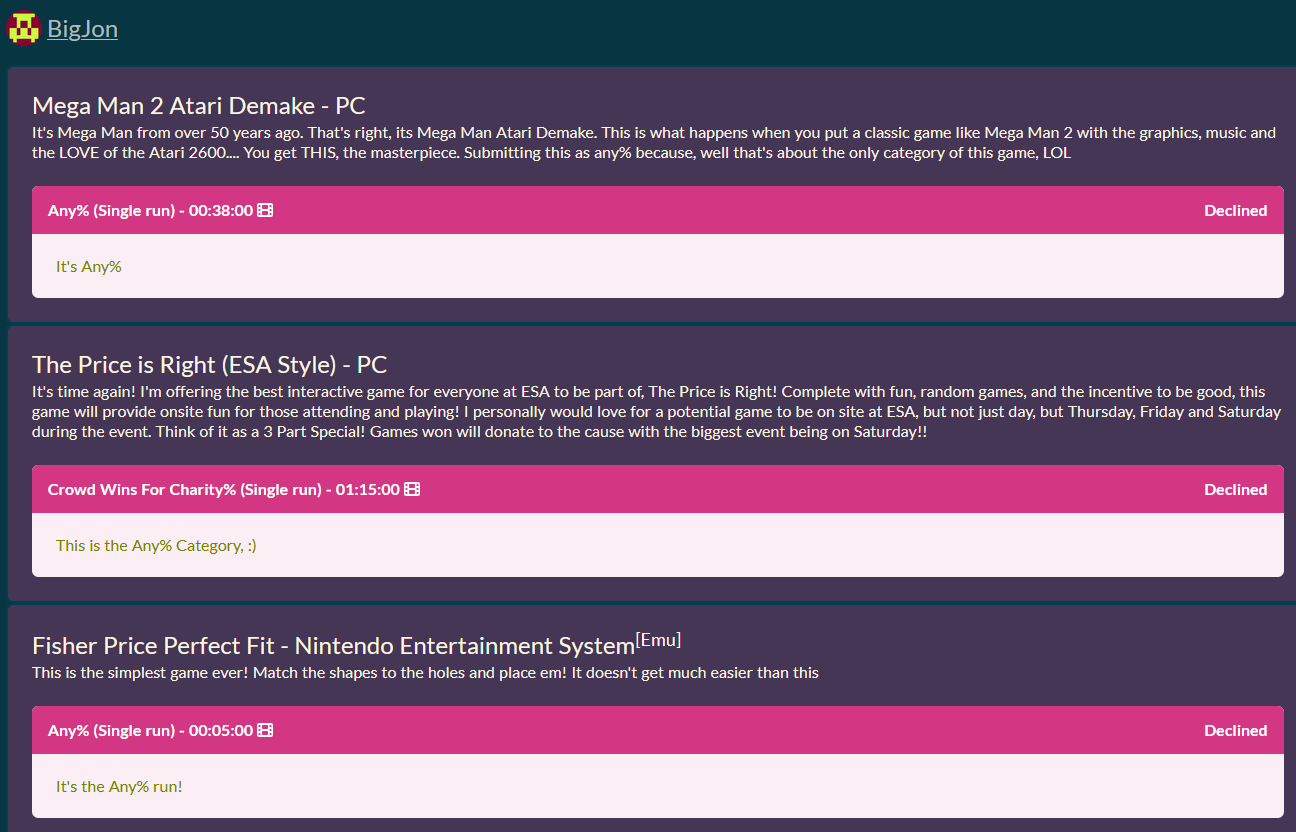Click the Any% (Single run) - 00:38:00 header
Viewport: 1296px width, 832px height.
click(658, 210)
